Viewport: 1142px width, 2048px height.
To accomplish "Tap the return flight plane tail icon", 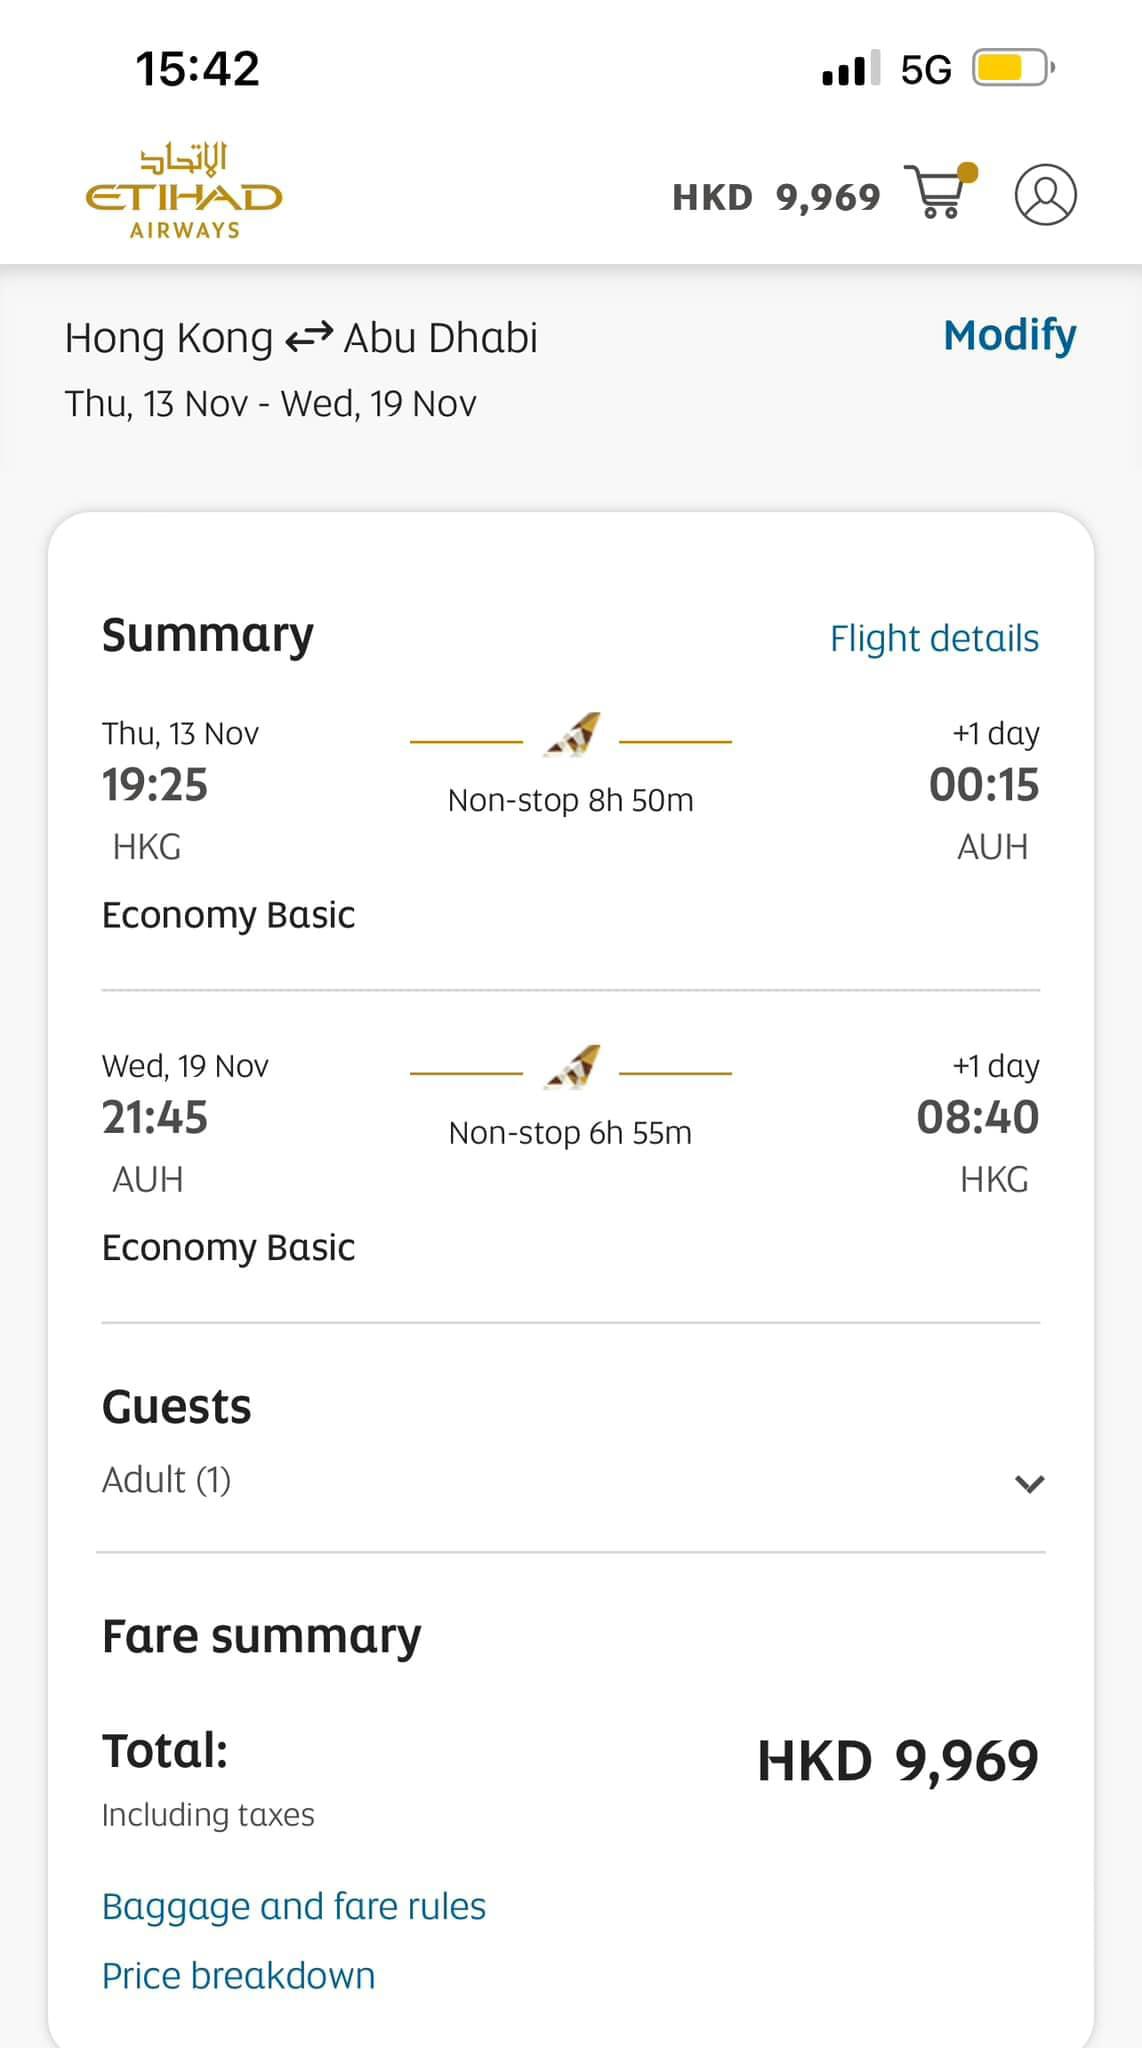I will coord(572,1067).
